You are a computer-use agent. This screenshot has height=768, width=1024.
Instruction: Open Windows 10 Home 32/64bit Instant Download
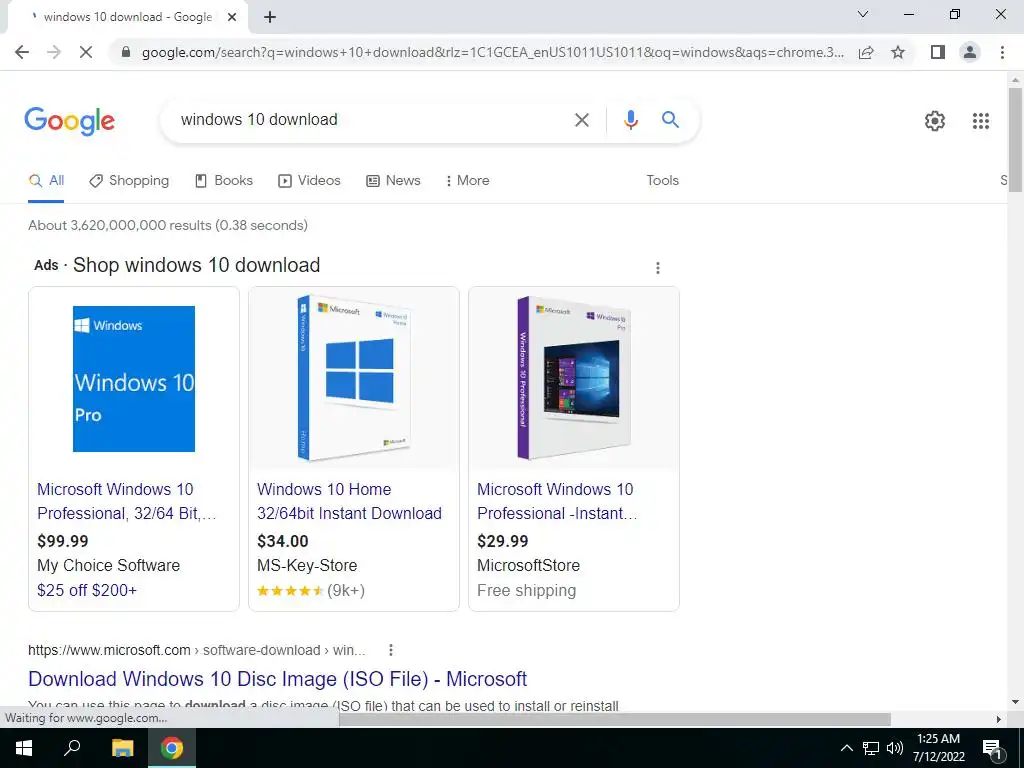[x=349, y=502]
